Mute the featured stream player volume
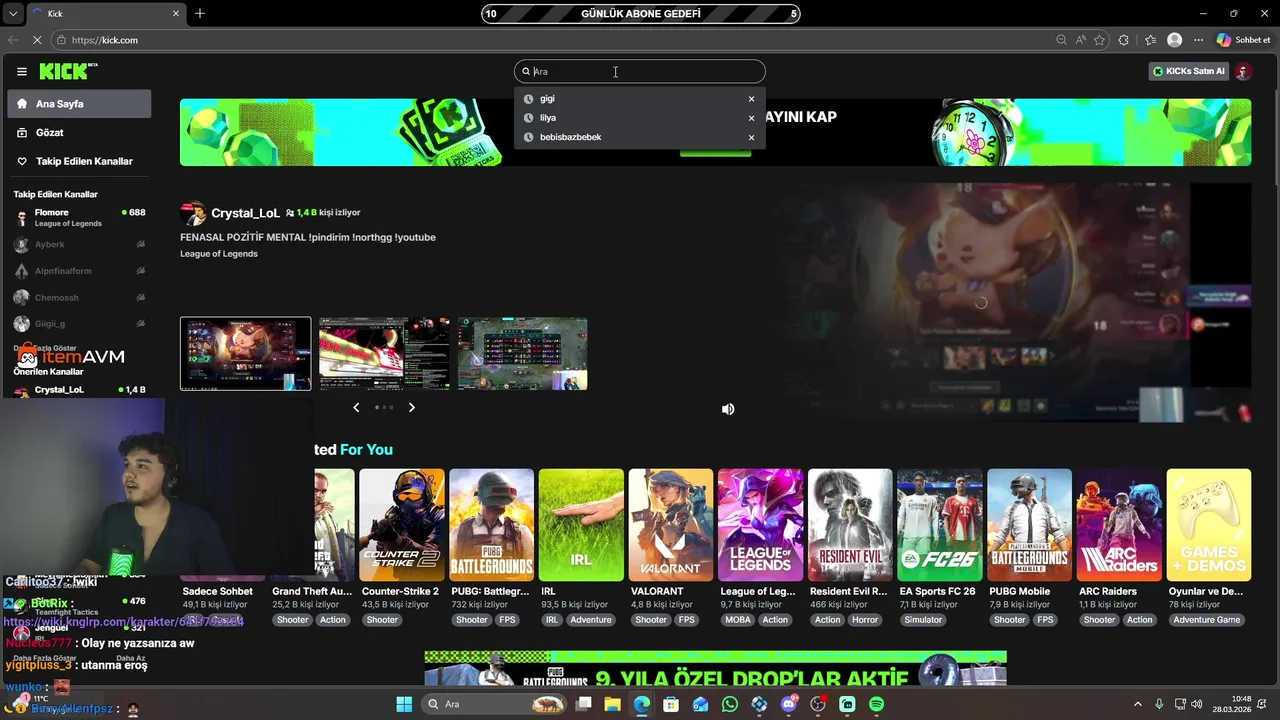The width and height of the screenshot is (1280, 720). point(728,409)
